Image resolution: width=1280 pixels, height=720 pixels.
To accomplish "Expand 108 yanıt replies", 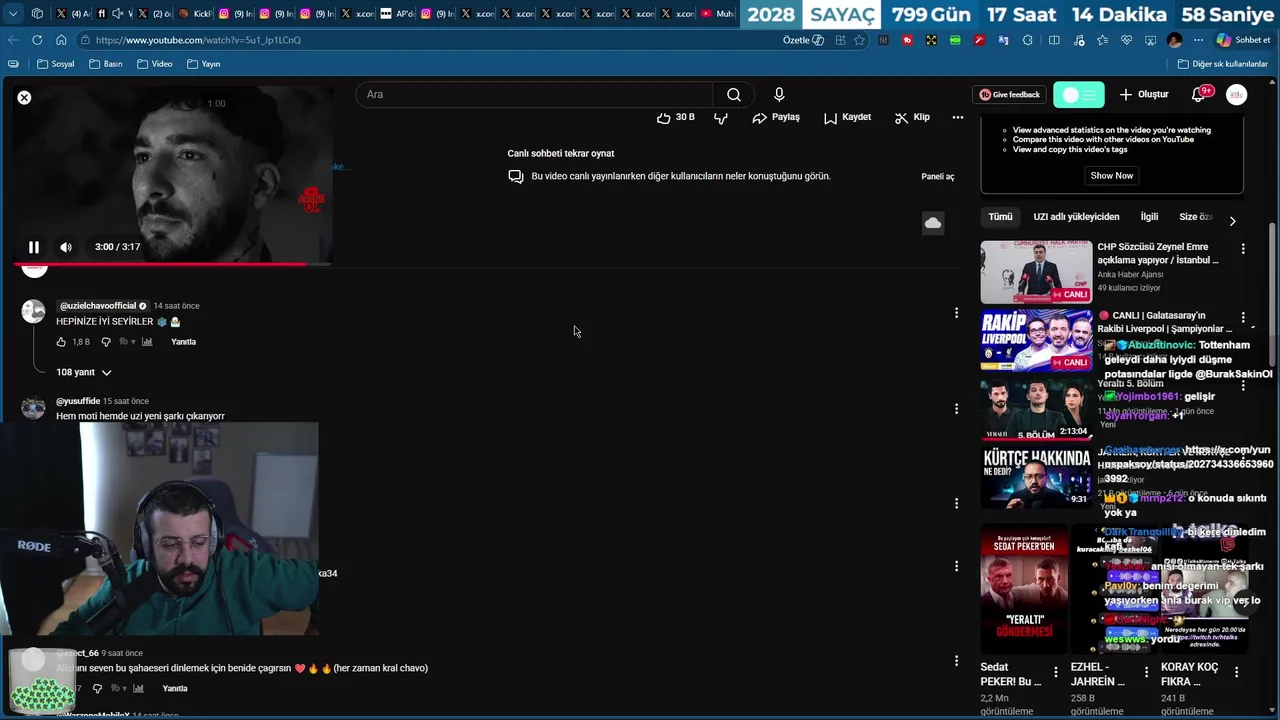I will (83, 372).
